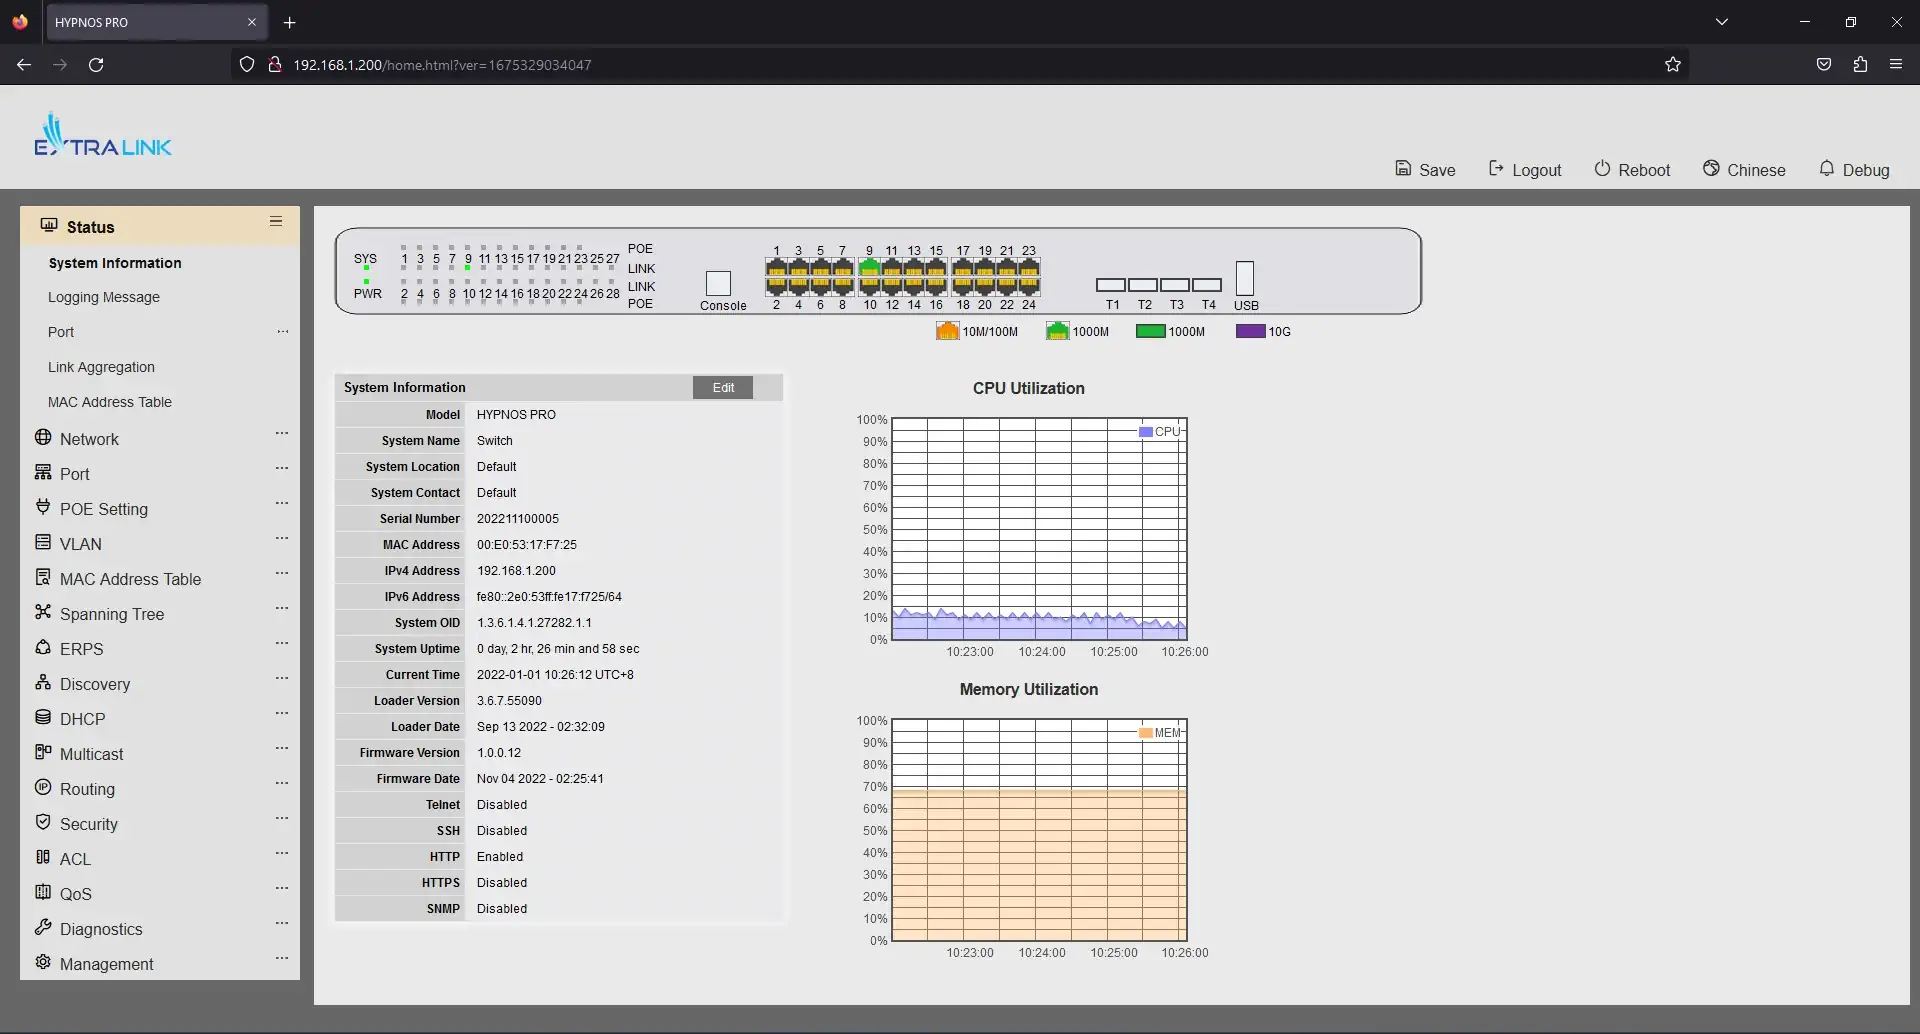Click the Diagnostics wrench icon

43,928
